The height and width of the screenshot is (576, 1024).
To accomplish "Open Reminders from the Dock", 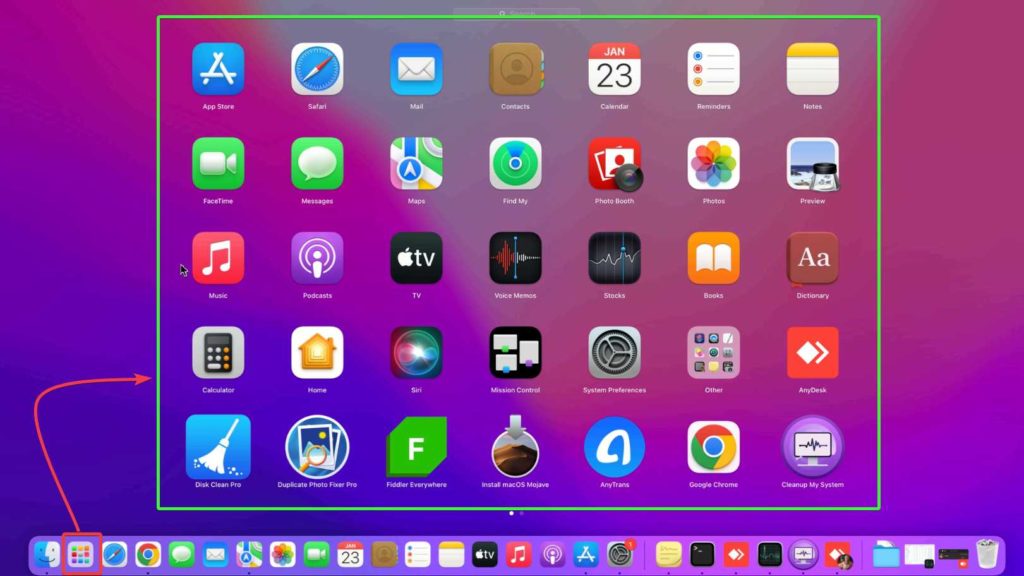I will (x=417, y=555).
